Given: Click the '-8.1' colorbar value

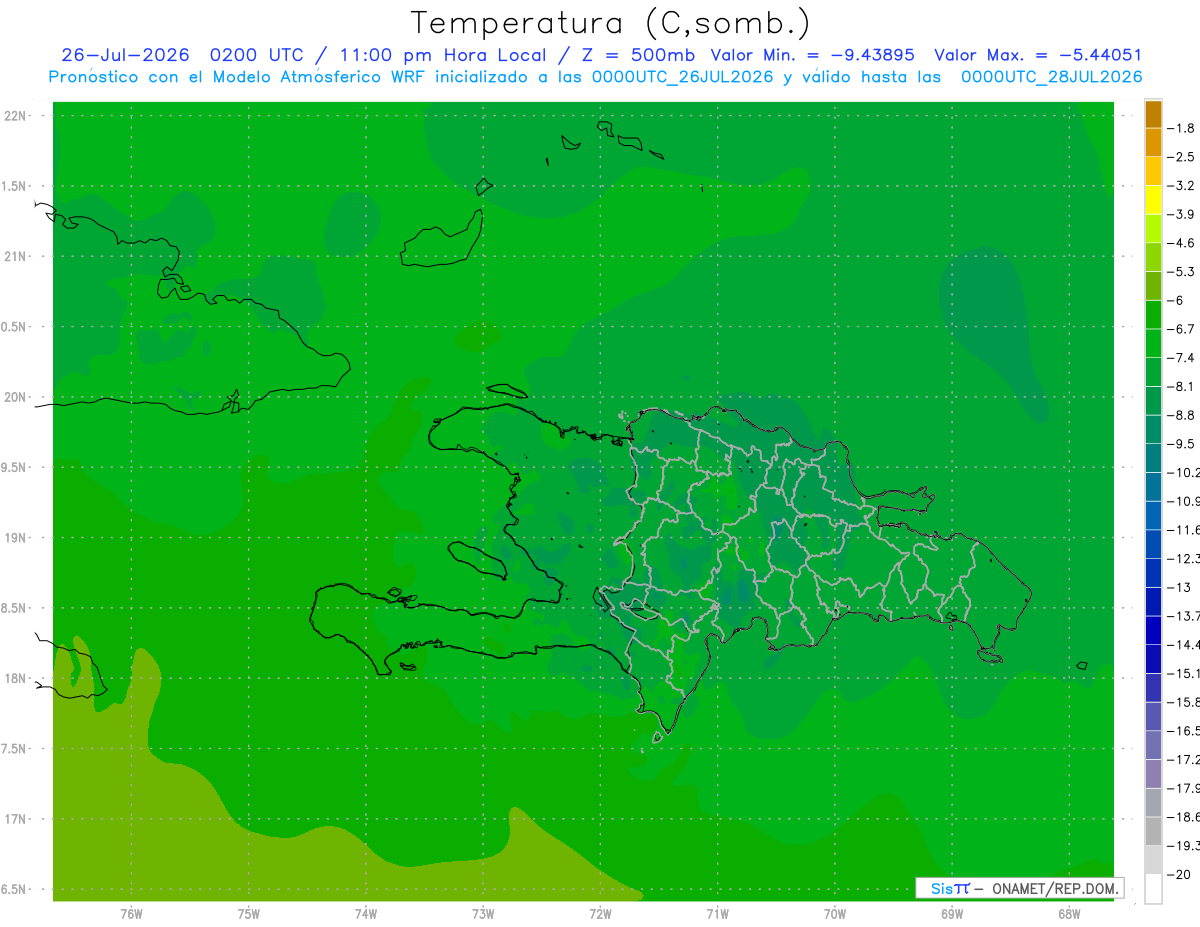Looking at the screenshot, I should point(1181,386).
